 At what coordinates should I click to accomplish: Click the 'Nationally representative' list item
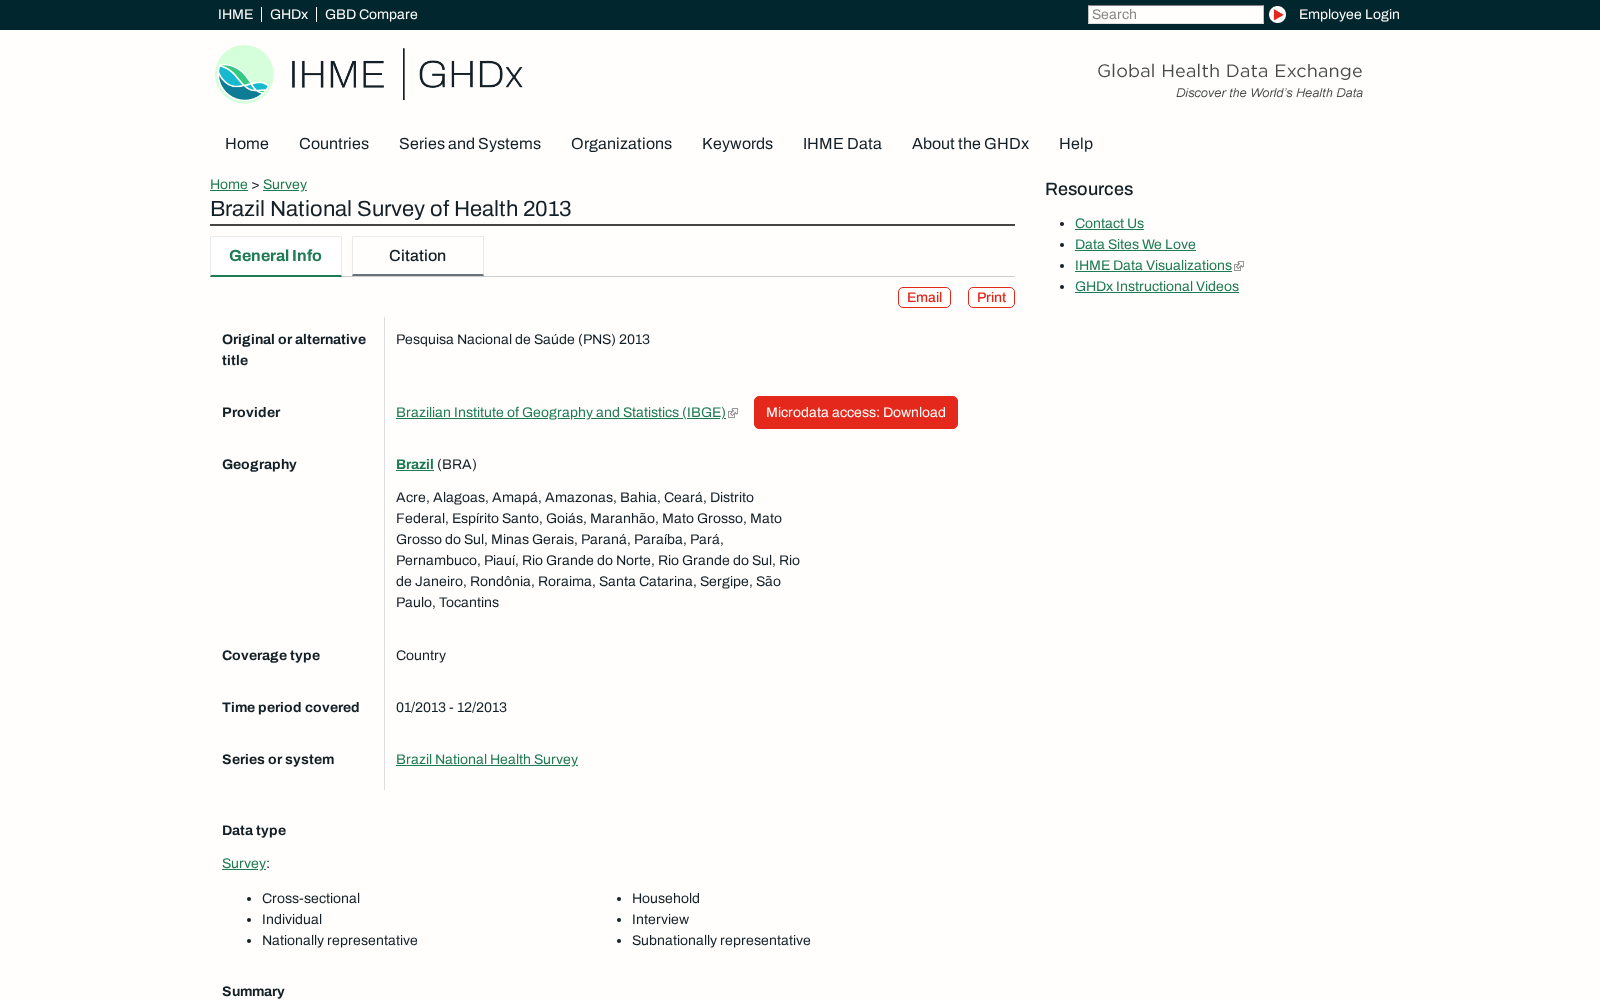pyautogui.click(x=340, y=940)
